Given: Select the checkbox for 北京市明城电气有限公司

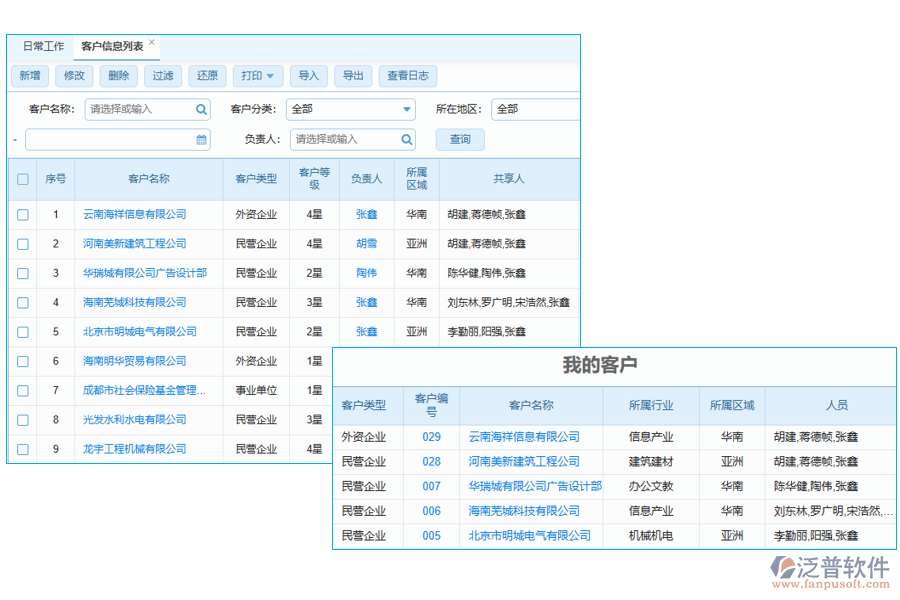Looking at the screenshot, I should click(22, 331).
